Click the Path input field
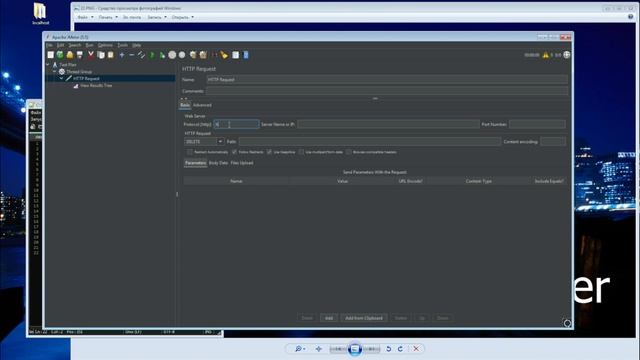 coord(369,141)
